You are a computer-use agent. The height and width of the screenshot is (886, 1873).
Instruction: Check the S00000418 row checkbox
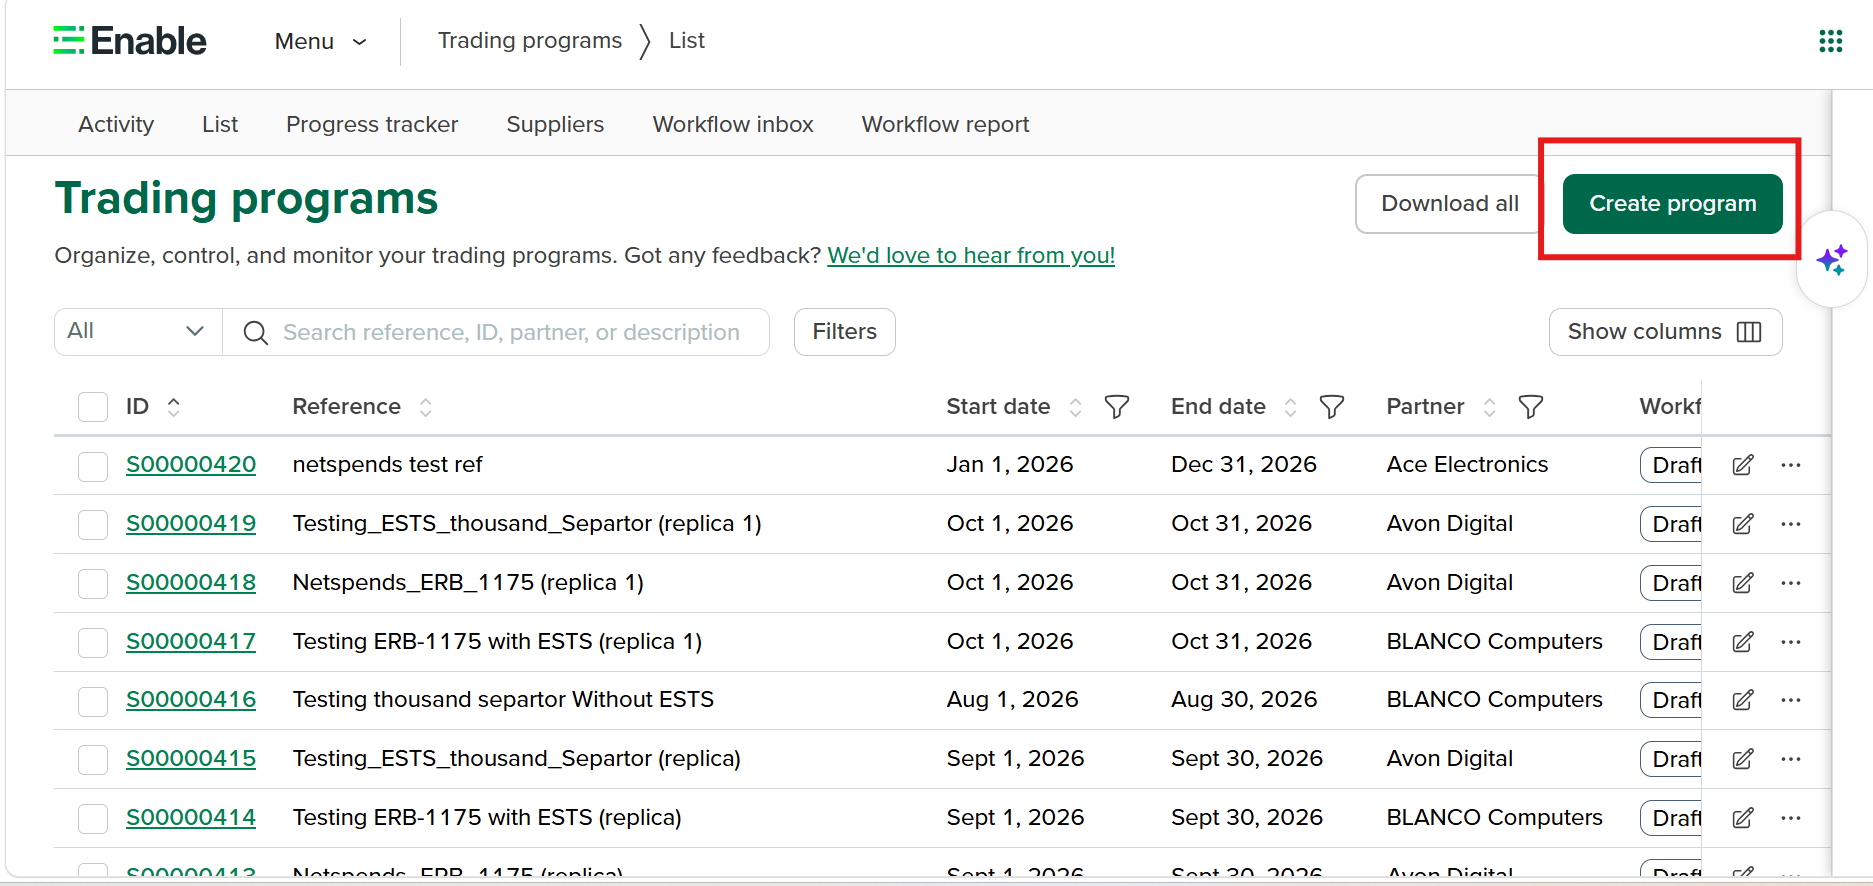coord(93,584)
